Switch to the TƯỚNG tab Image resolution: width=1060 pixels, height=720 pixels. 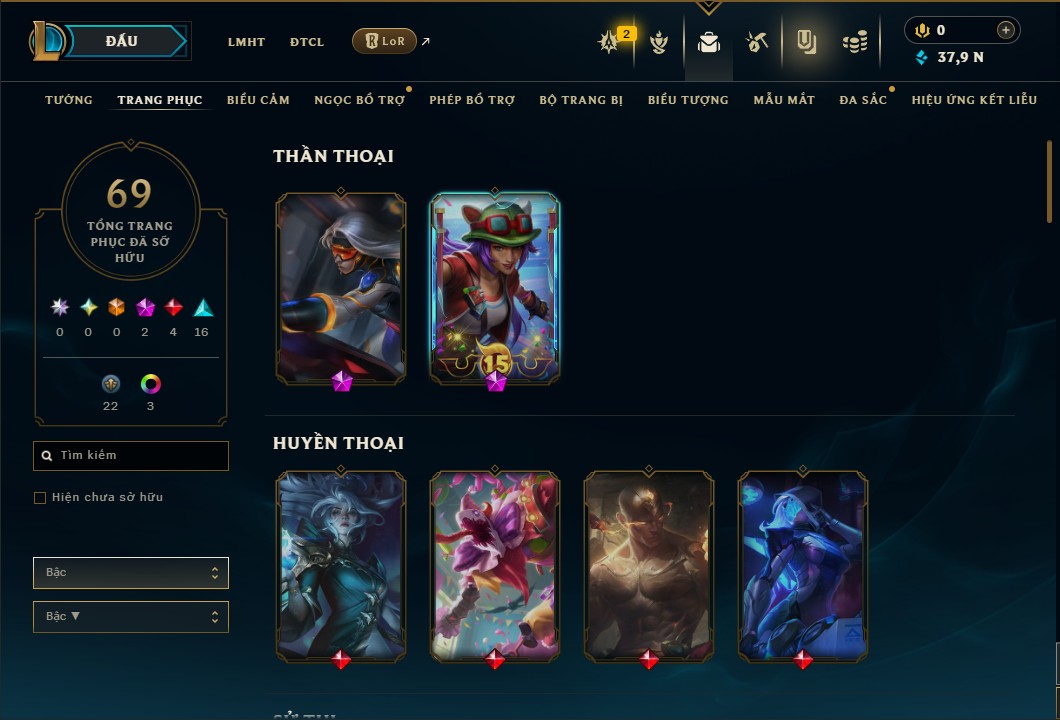pyautogui.click(x=69, y=100)
